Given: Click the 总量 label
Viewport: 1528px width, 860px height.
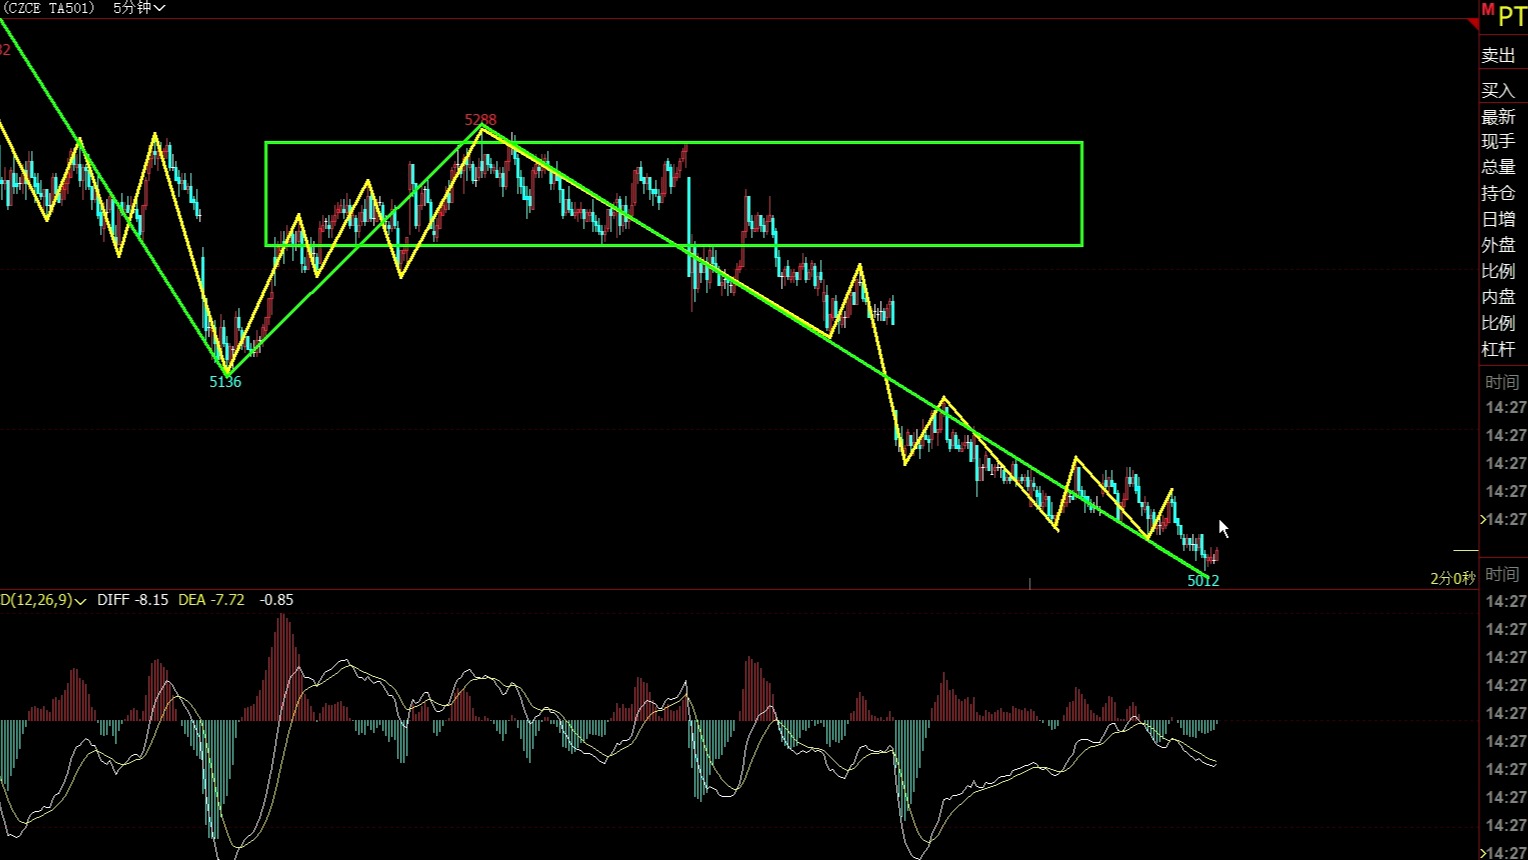Looking at the screenshot, I should pos(1498,167).
